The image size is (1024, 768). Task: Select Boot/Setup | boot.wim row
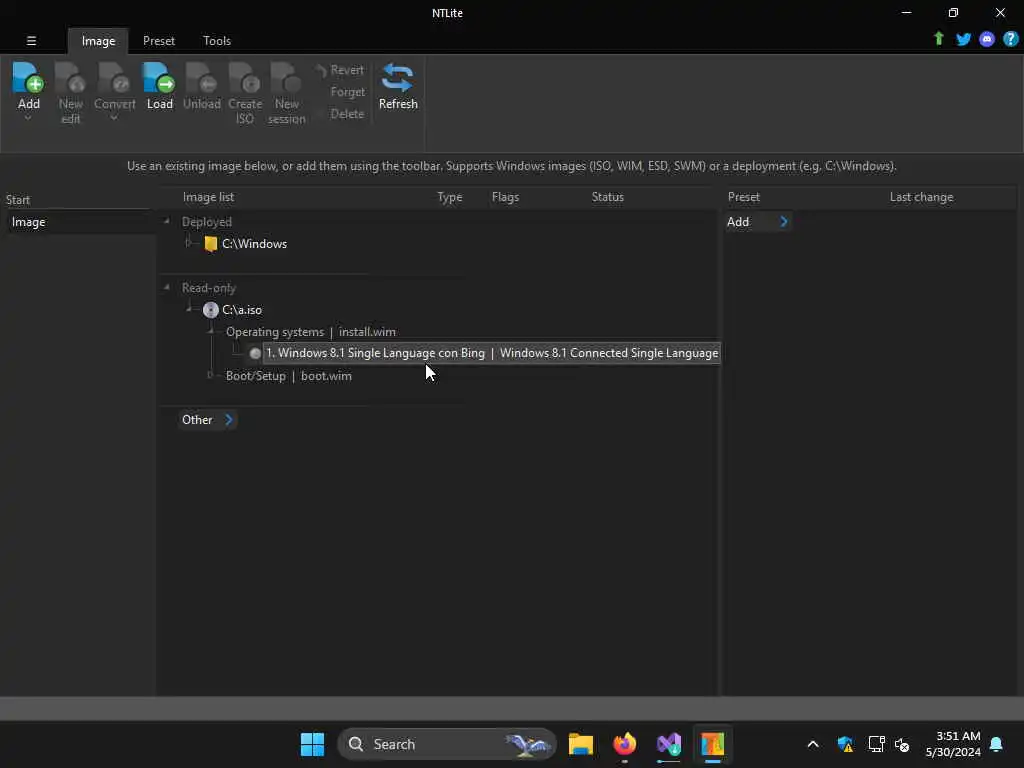[289, 376]
